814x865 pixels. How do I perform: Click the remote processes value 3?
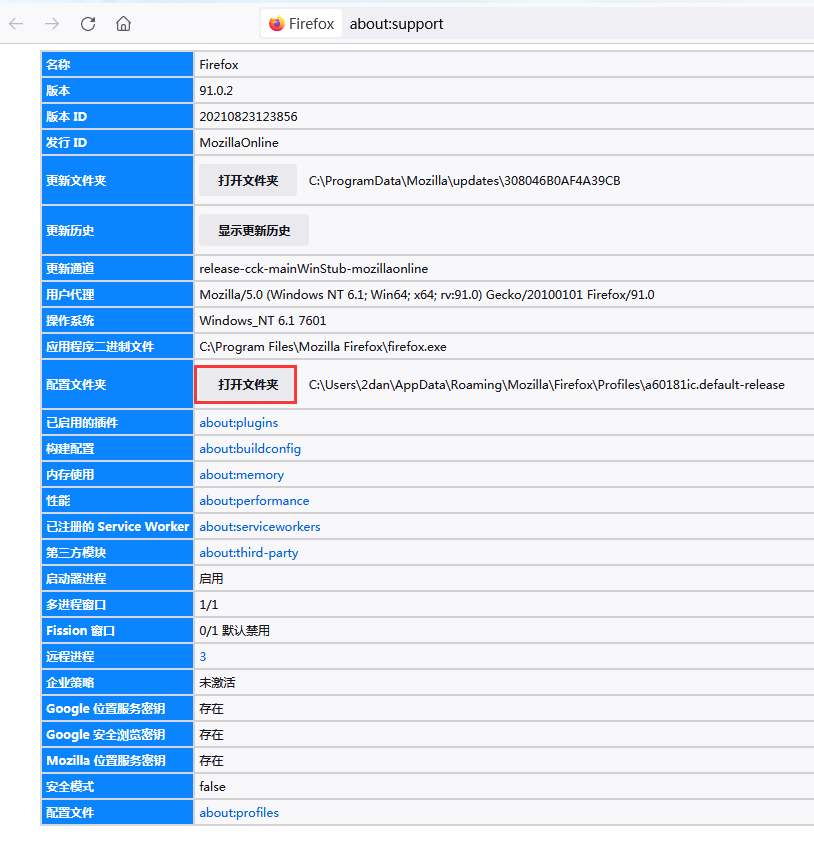click(202, 656)
